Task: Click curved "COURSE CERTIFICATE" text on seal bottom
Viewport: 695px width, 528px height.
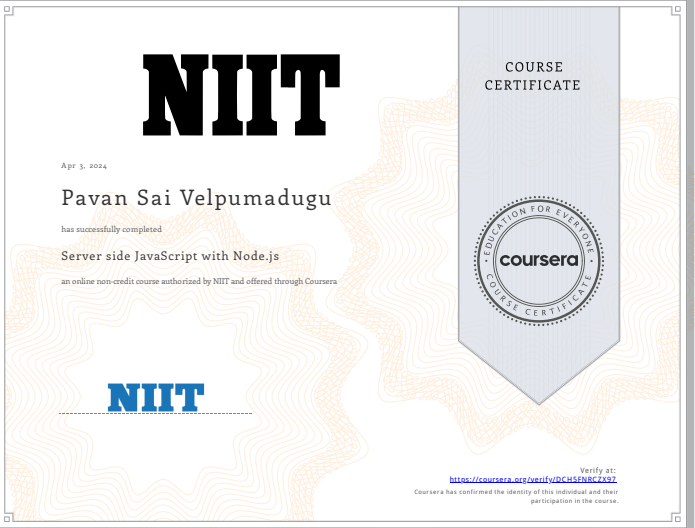Action: pos(539,304)
